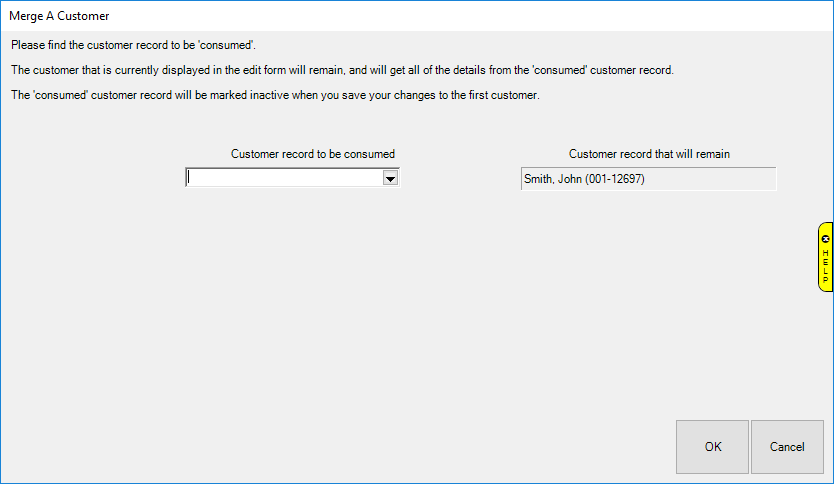Confirm the customer merge with OK
The height and width of the screenshot is (484, 834).
[x=712, y=447]
